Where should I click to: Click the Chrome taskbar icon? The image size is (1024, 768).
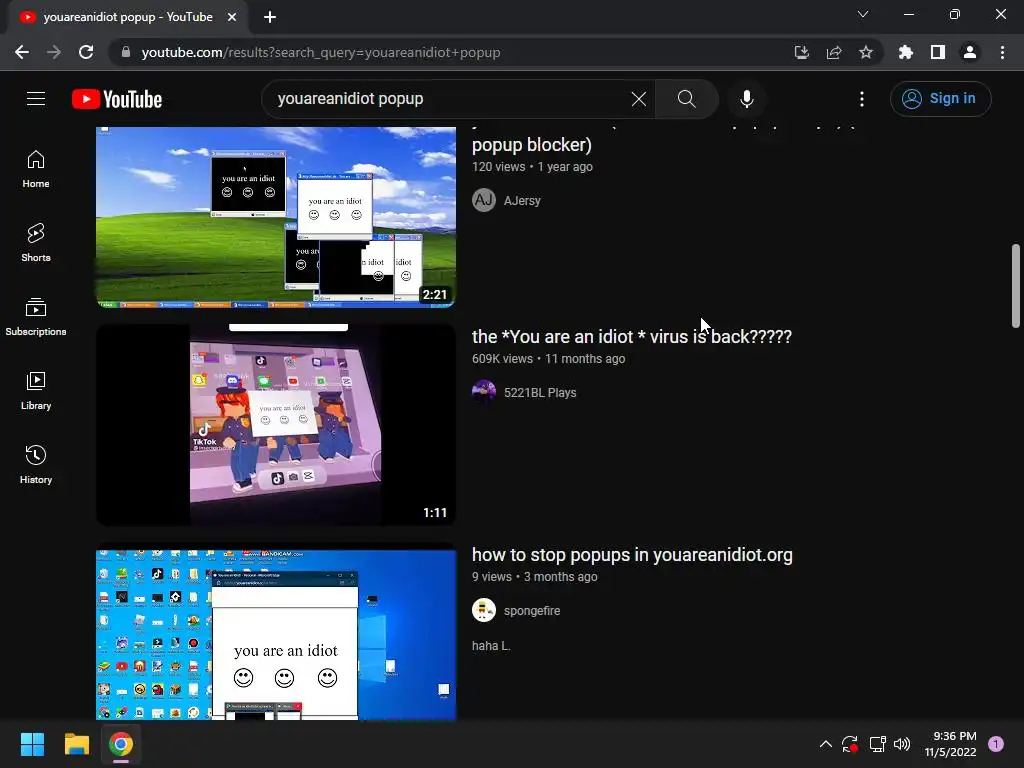(x=121, y=744)
